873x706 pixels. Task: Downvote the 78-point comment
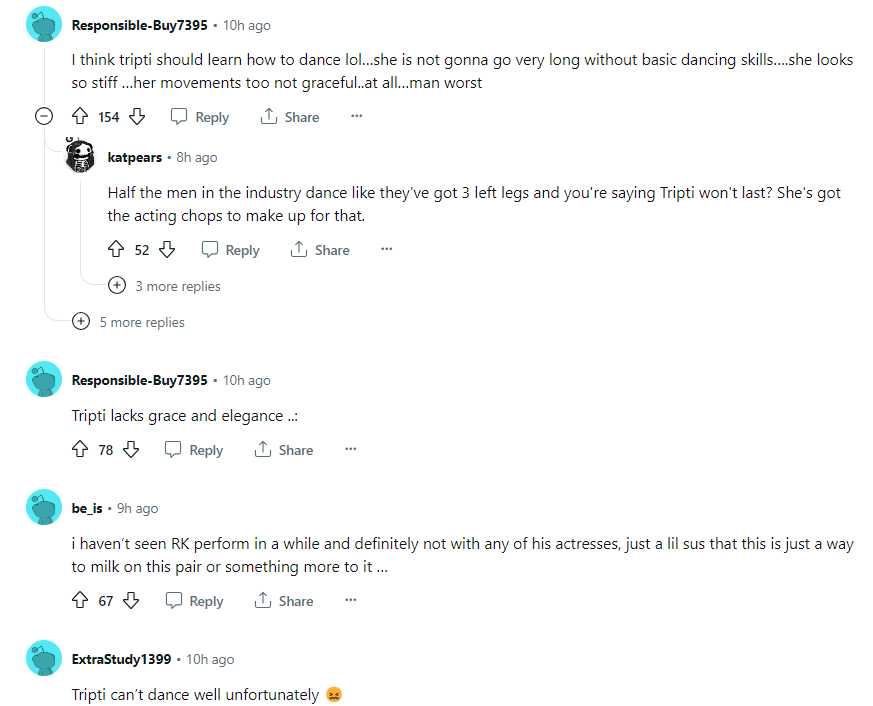[x=131, y=450]
